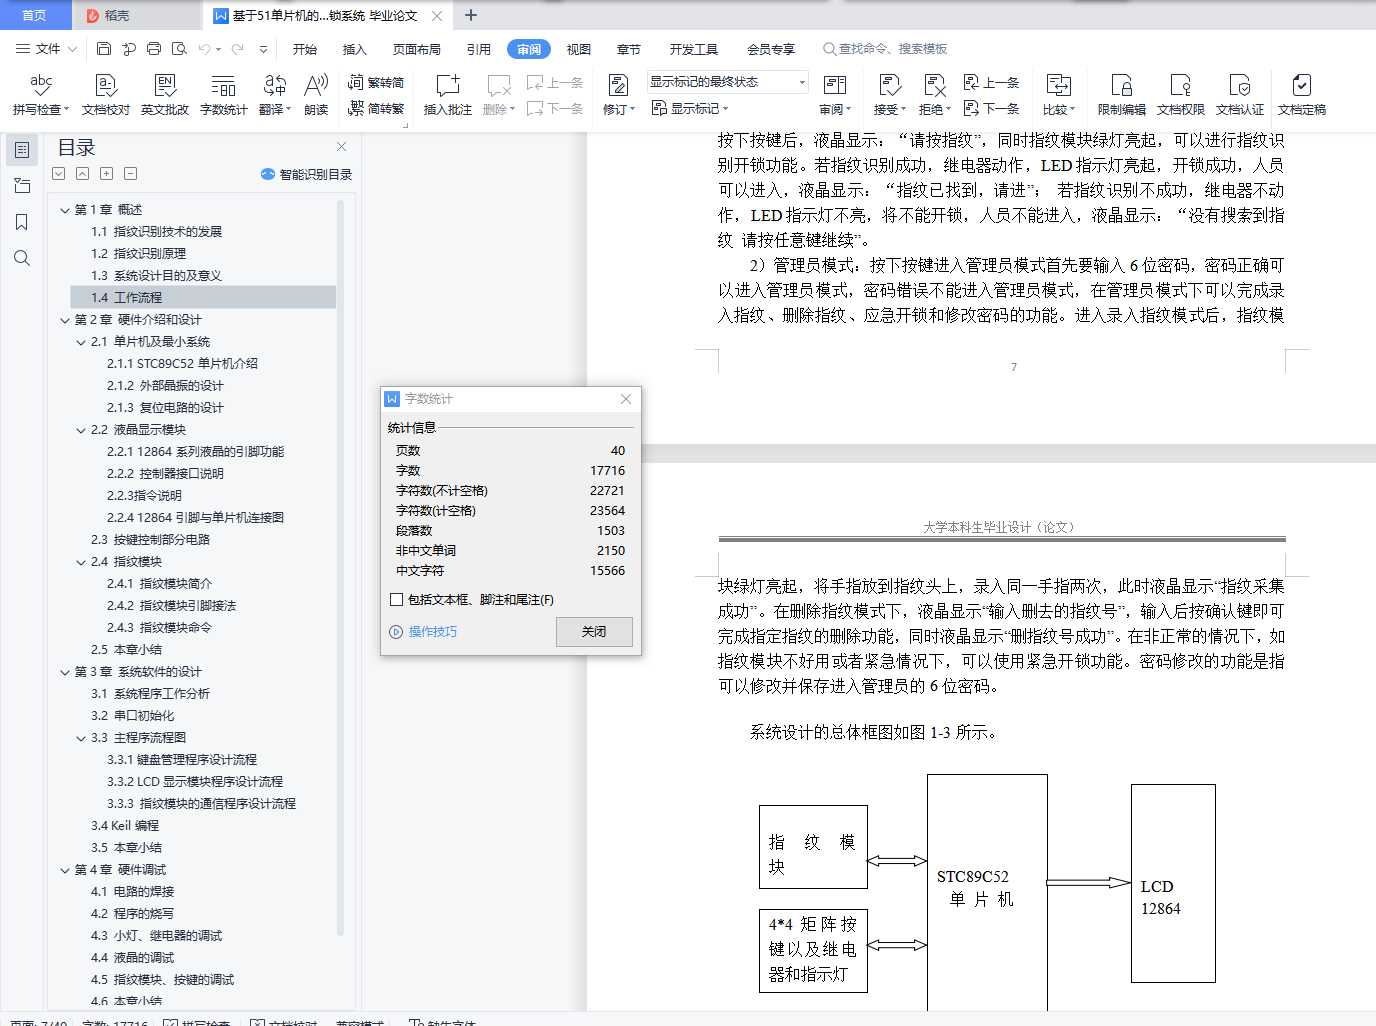Close the 目录 navigation pane
Image resolution: width=1376 pixels, height=1026 pixels.
coord(341,146)
